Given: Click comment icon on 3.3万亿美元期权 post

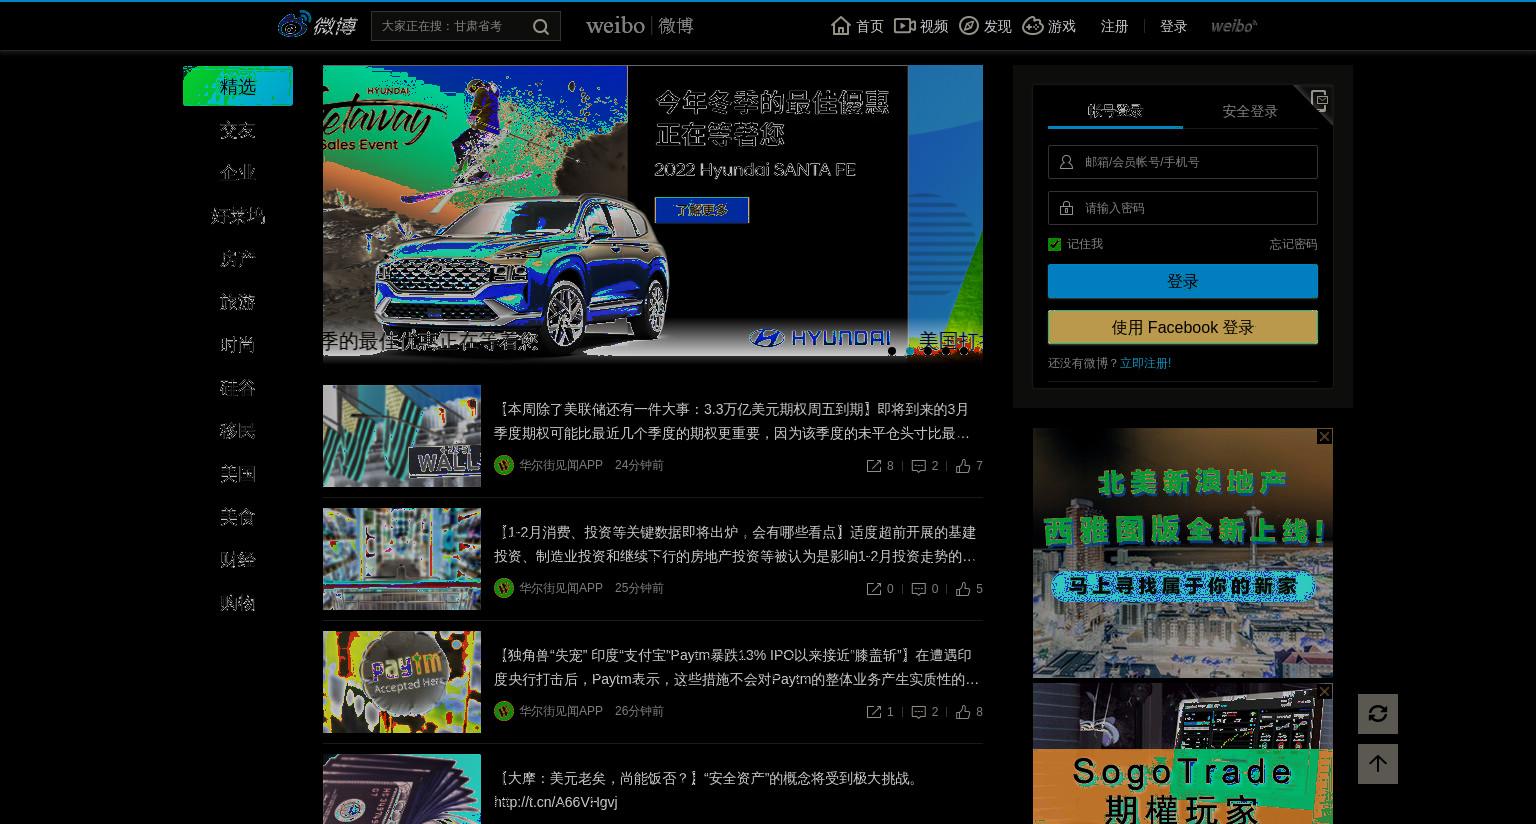Looking at the screenshot, I should tap(919, 466).
